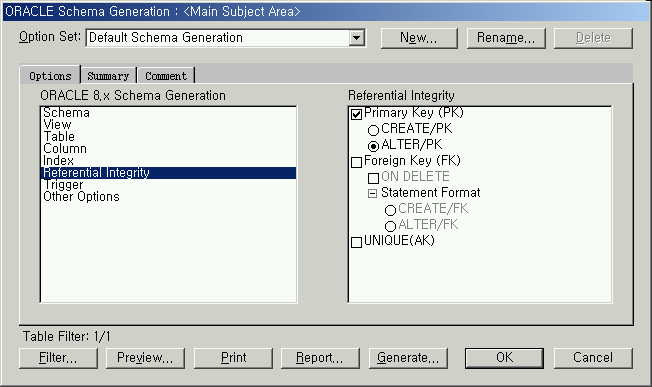Image resolution: width=652 pixels, height=387 pixels.
Task: Switch to the Comment tab
Action: (166, 76)
